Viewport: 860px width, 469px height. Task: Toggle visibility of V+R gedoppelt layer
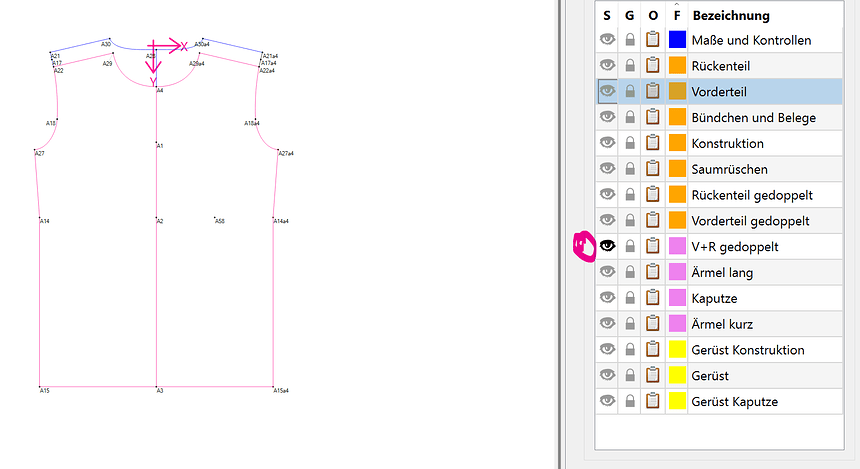pyautogui.click(x=607, y=246)
